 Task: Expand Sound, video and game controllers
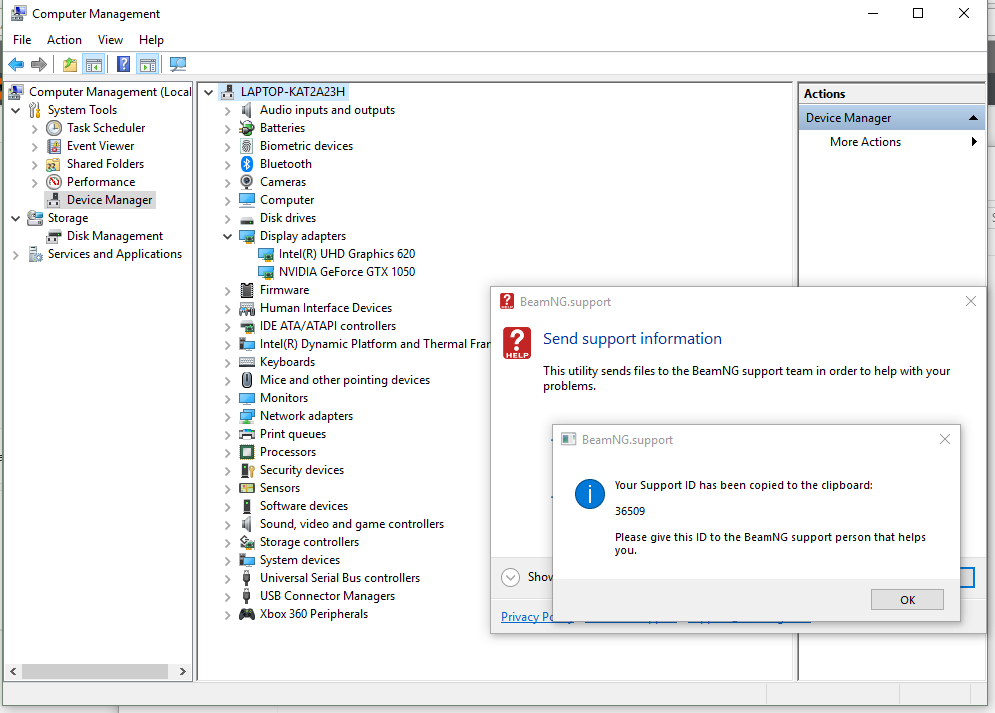coord(227,525)
